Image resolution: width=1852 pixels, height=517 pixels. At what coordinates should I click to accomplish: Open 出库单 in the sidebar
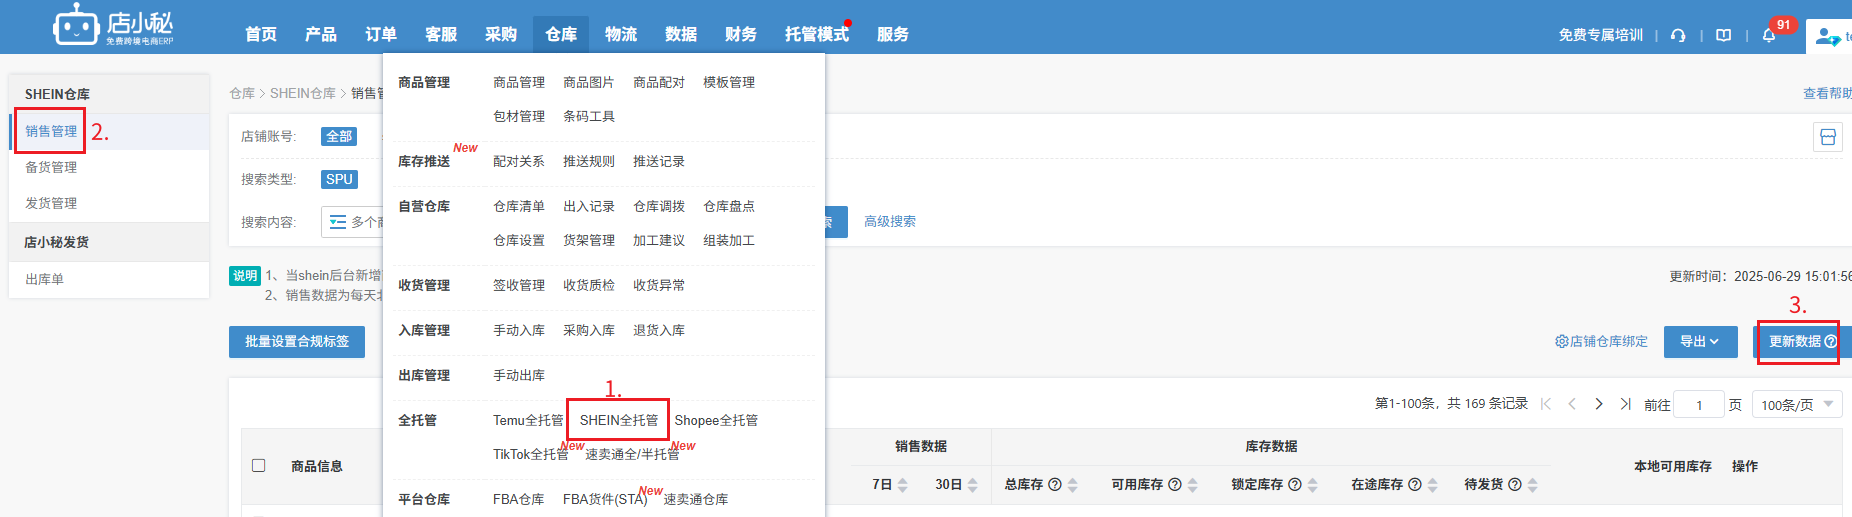click(x=45, y=279)
